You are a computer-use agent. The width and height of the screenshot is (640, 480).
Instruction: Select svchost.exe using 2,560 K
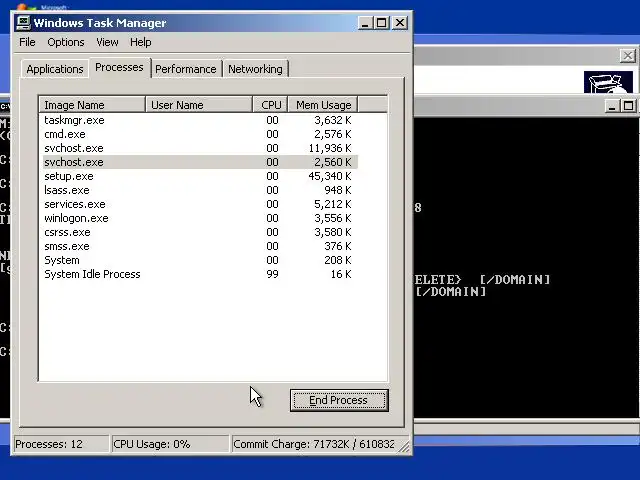[200, 162]
